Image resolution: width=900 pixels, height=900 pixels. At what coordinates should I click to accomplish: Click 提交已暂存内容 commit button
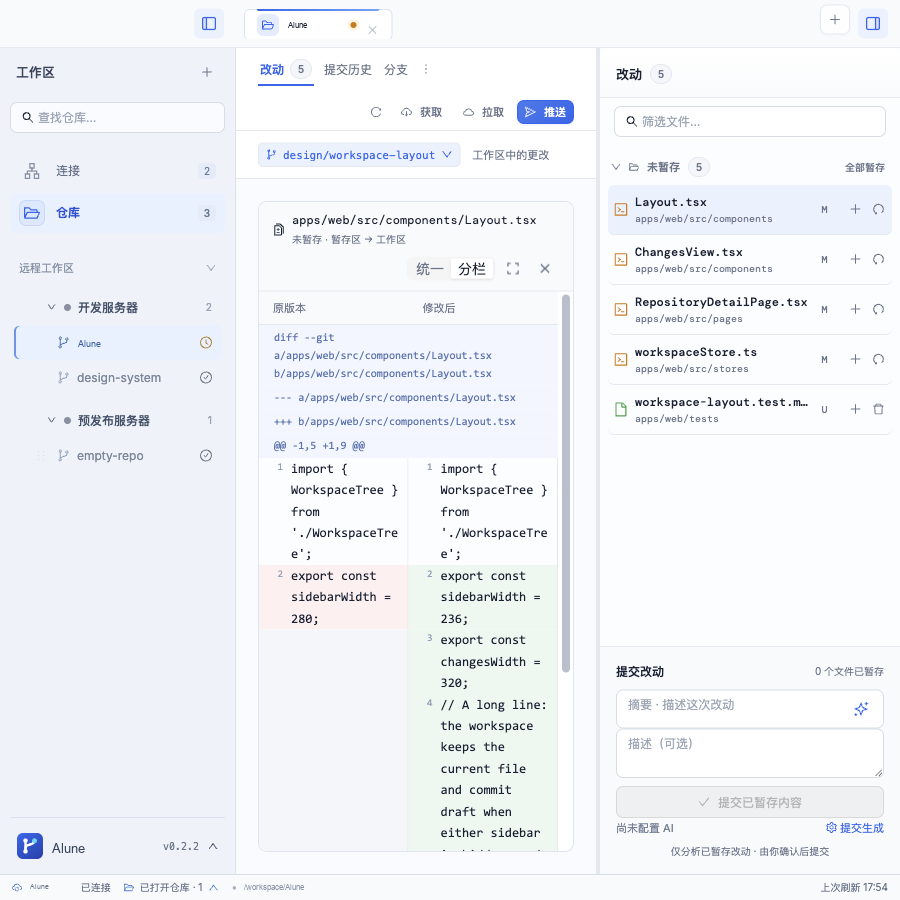pyautogui.click(x=750, y=802)
